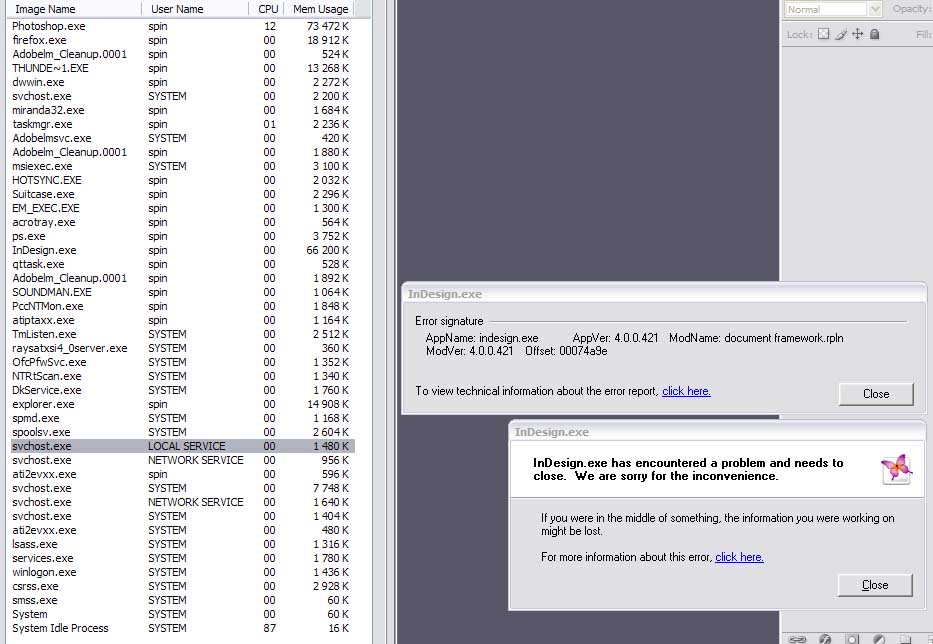Viewport: 933px width, 644px height.
Task: Select THUNDE~1.EXE process row
Action: tap(183, 68)
